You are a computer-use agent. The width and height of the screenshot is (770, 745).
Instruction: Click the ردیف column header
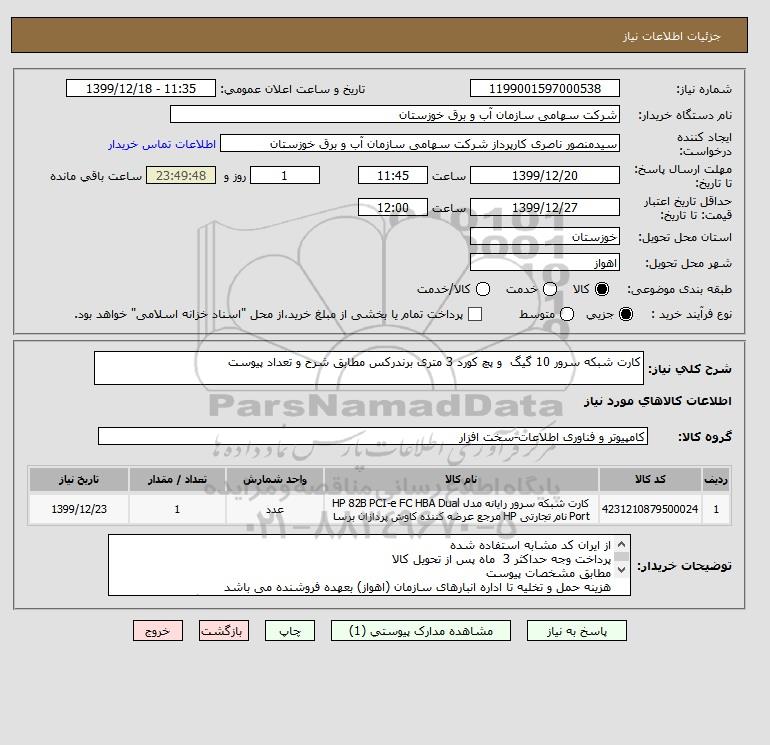pos(716,479)
